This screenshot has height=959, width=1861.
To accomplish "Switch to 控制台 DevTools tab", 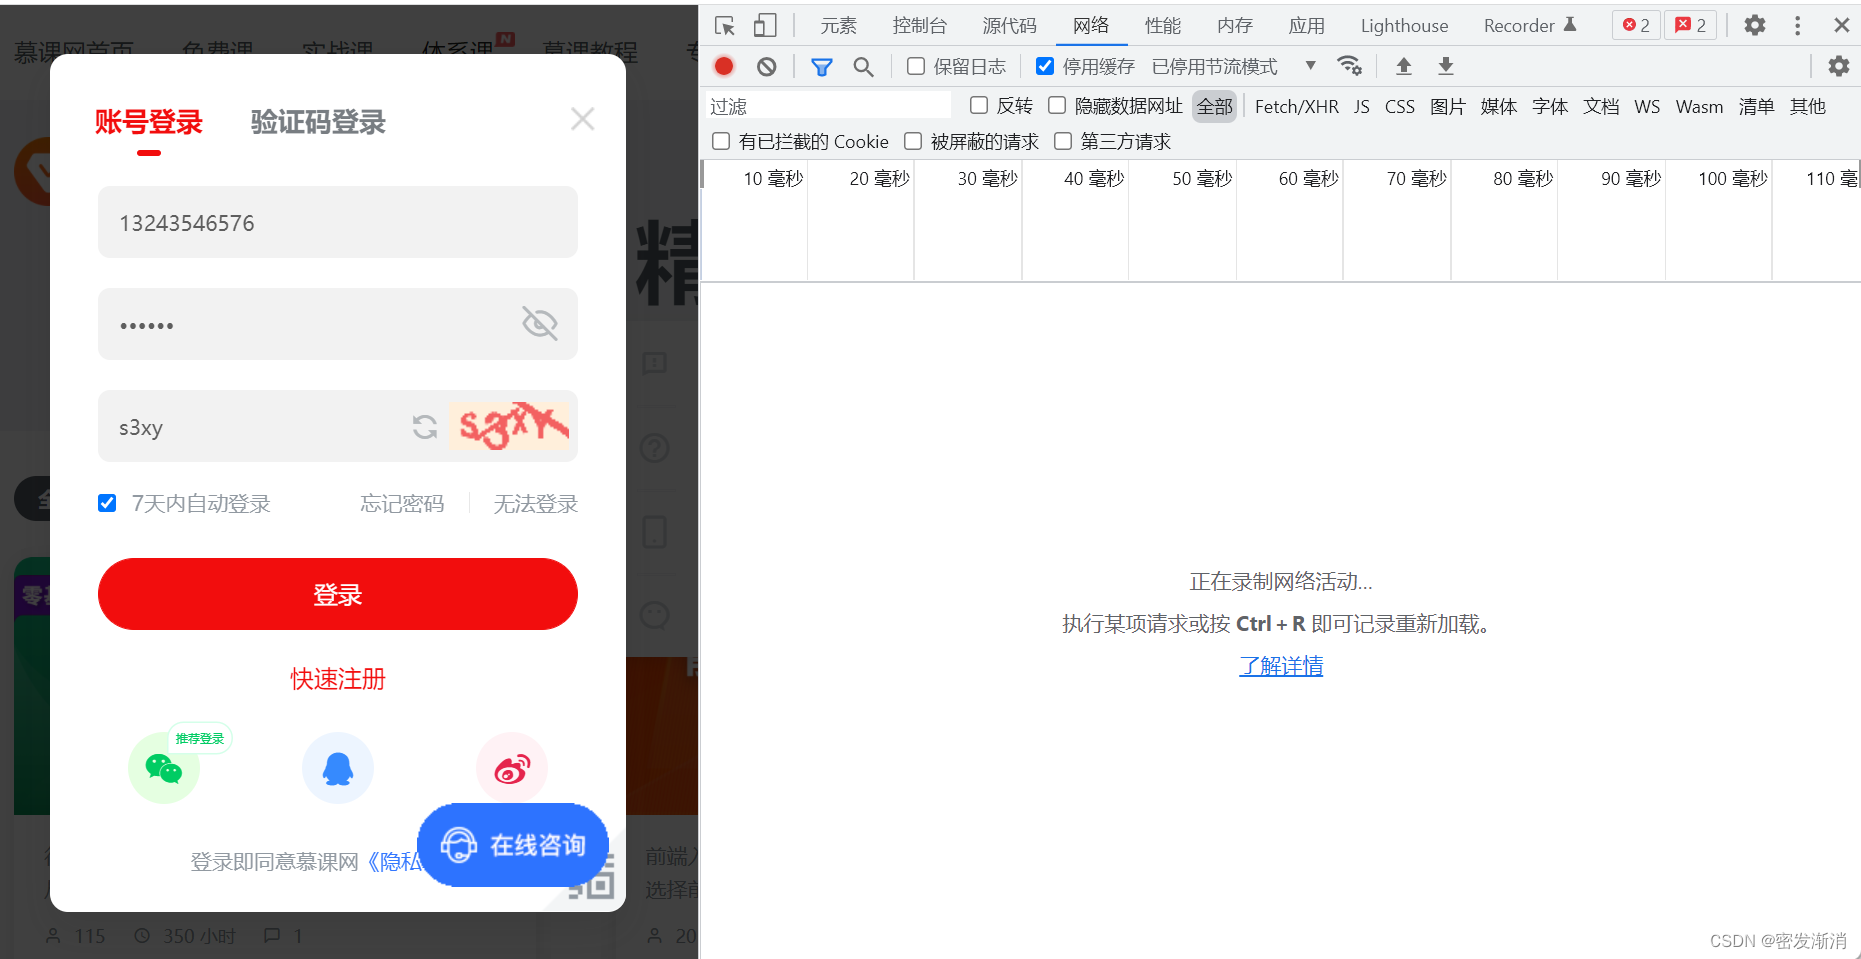I will point(919,26).
